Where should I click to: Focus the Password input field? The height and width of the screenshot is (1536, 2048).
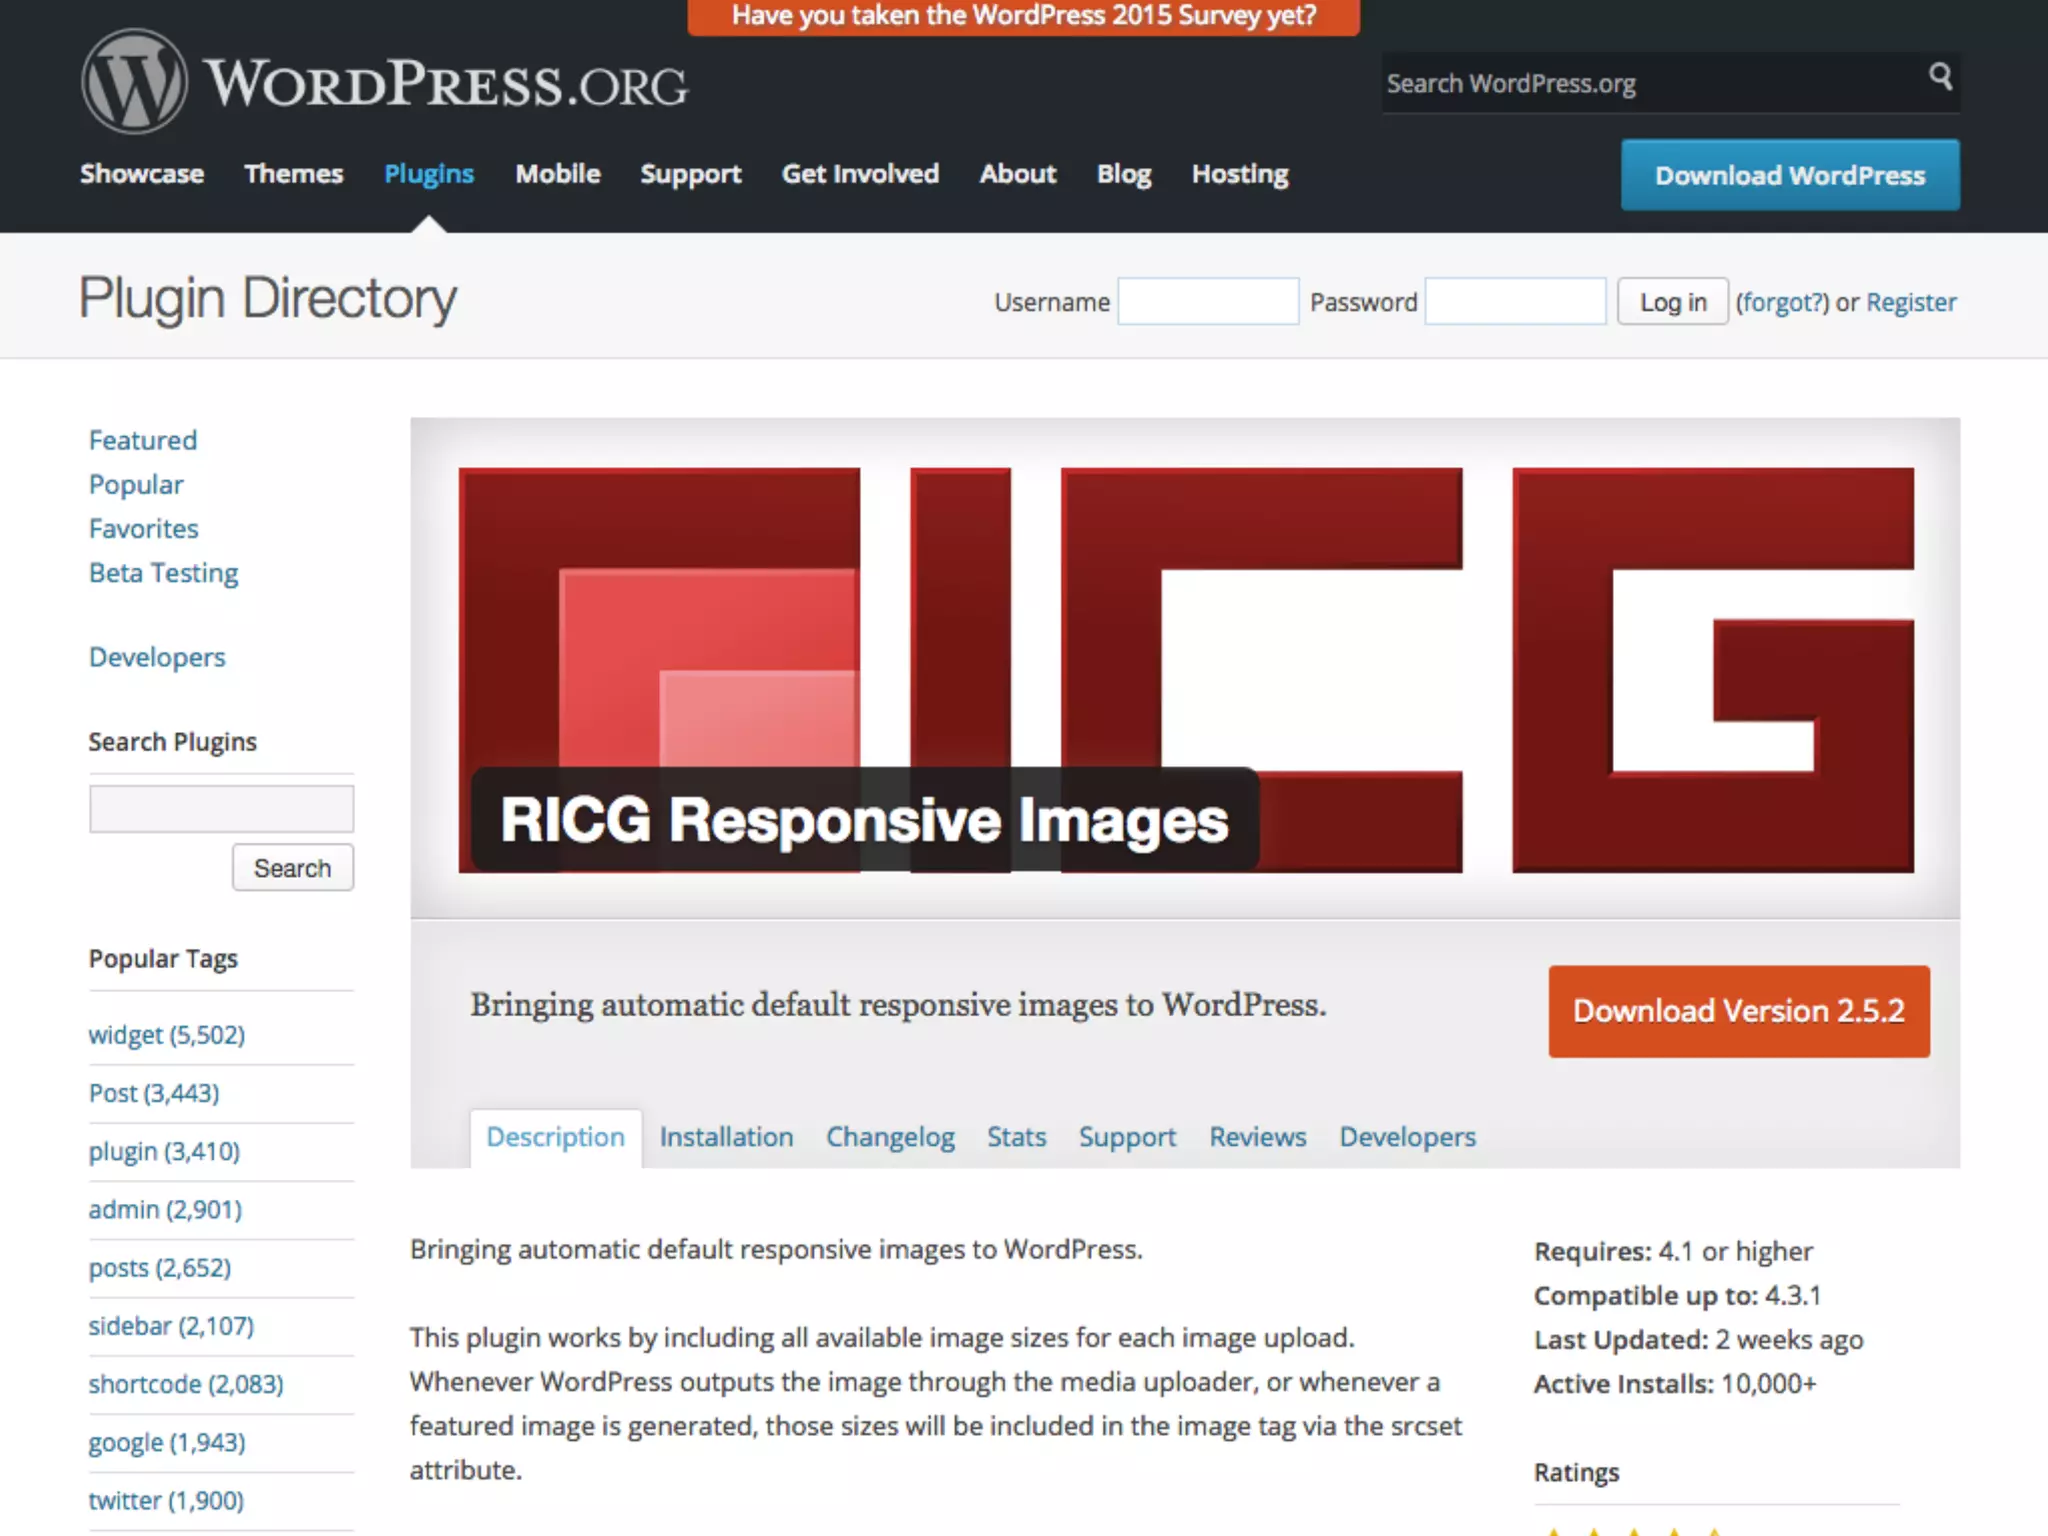click(1514, 302)
